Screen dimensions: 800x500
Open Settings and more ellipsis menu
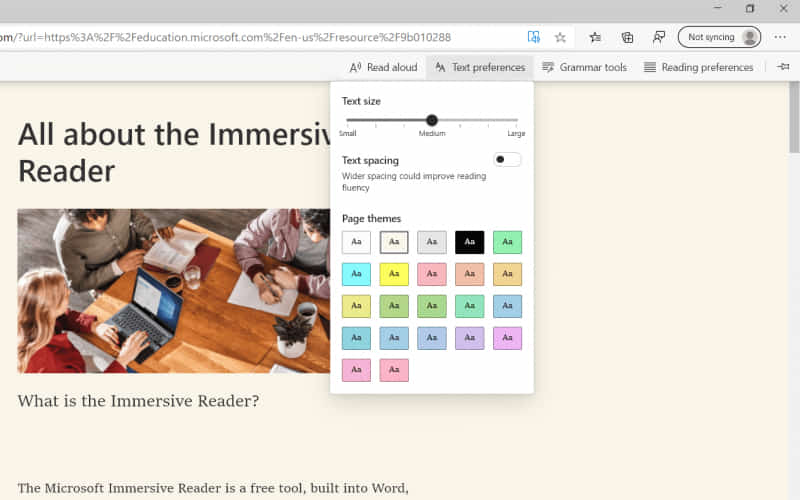(x=780, y=37)
